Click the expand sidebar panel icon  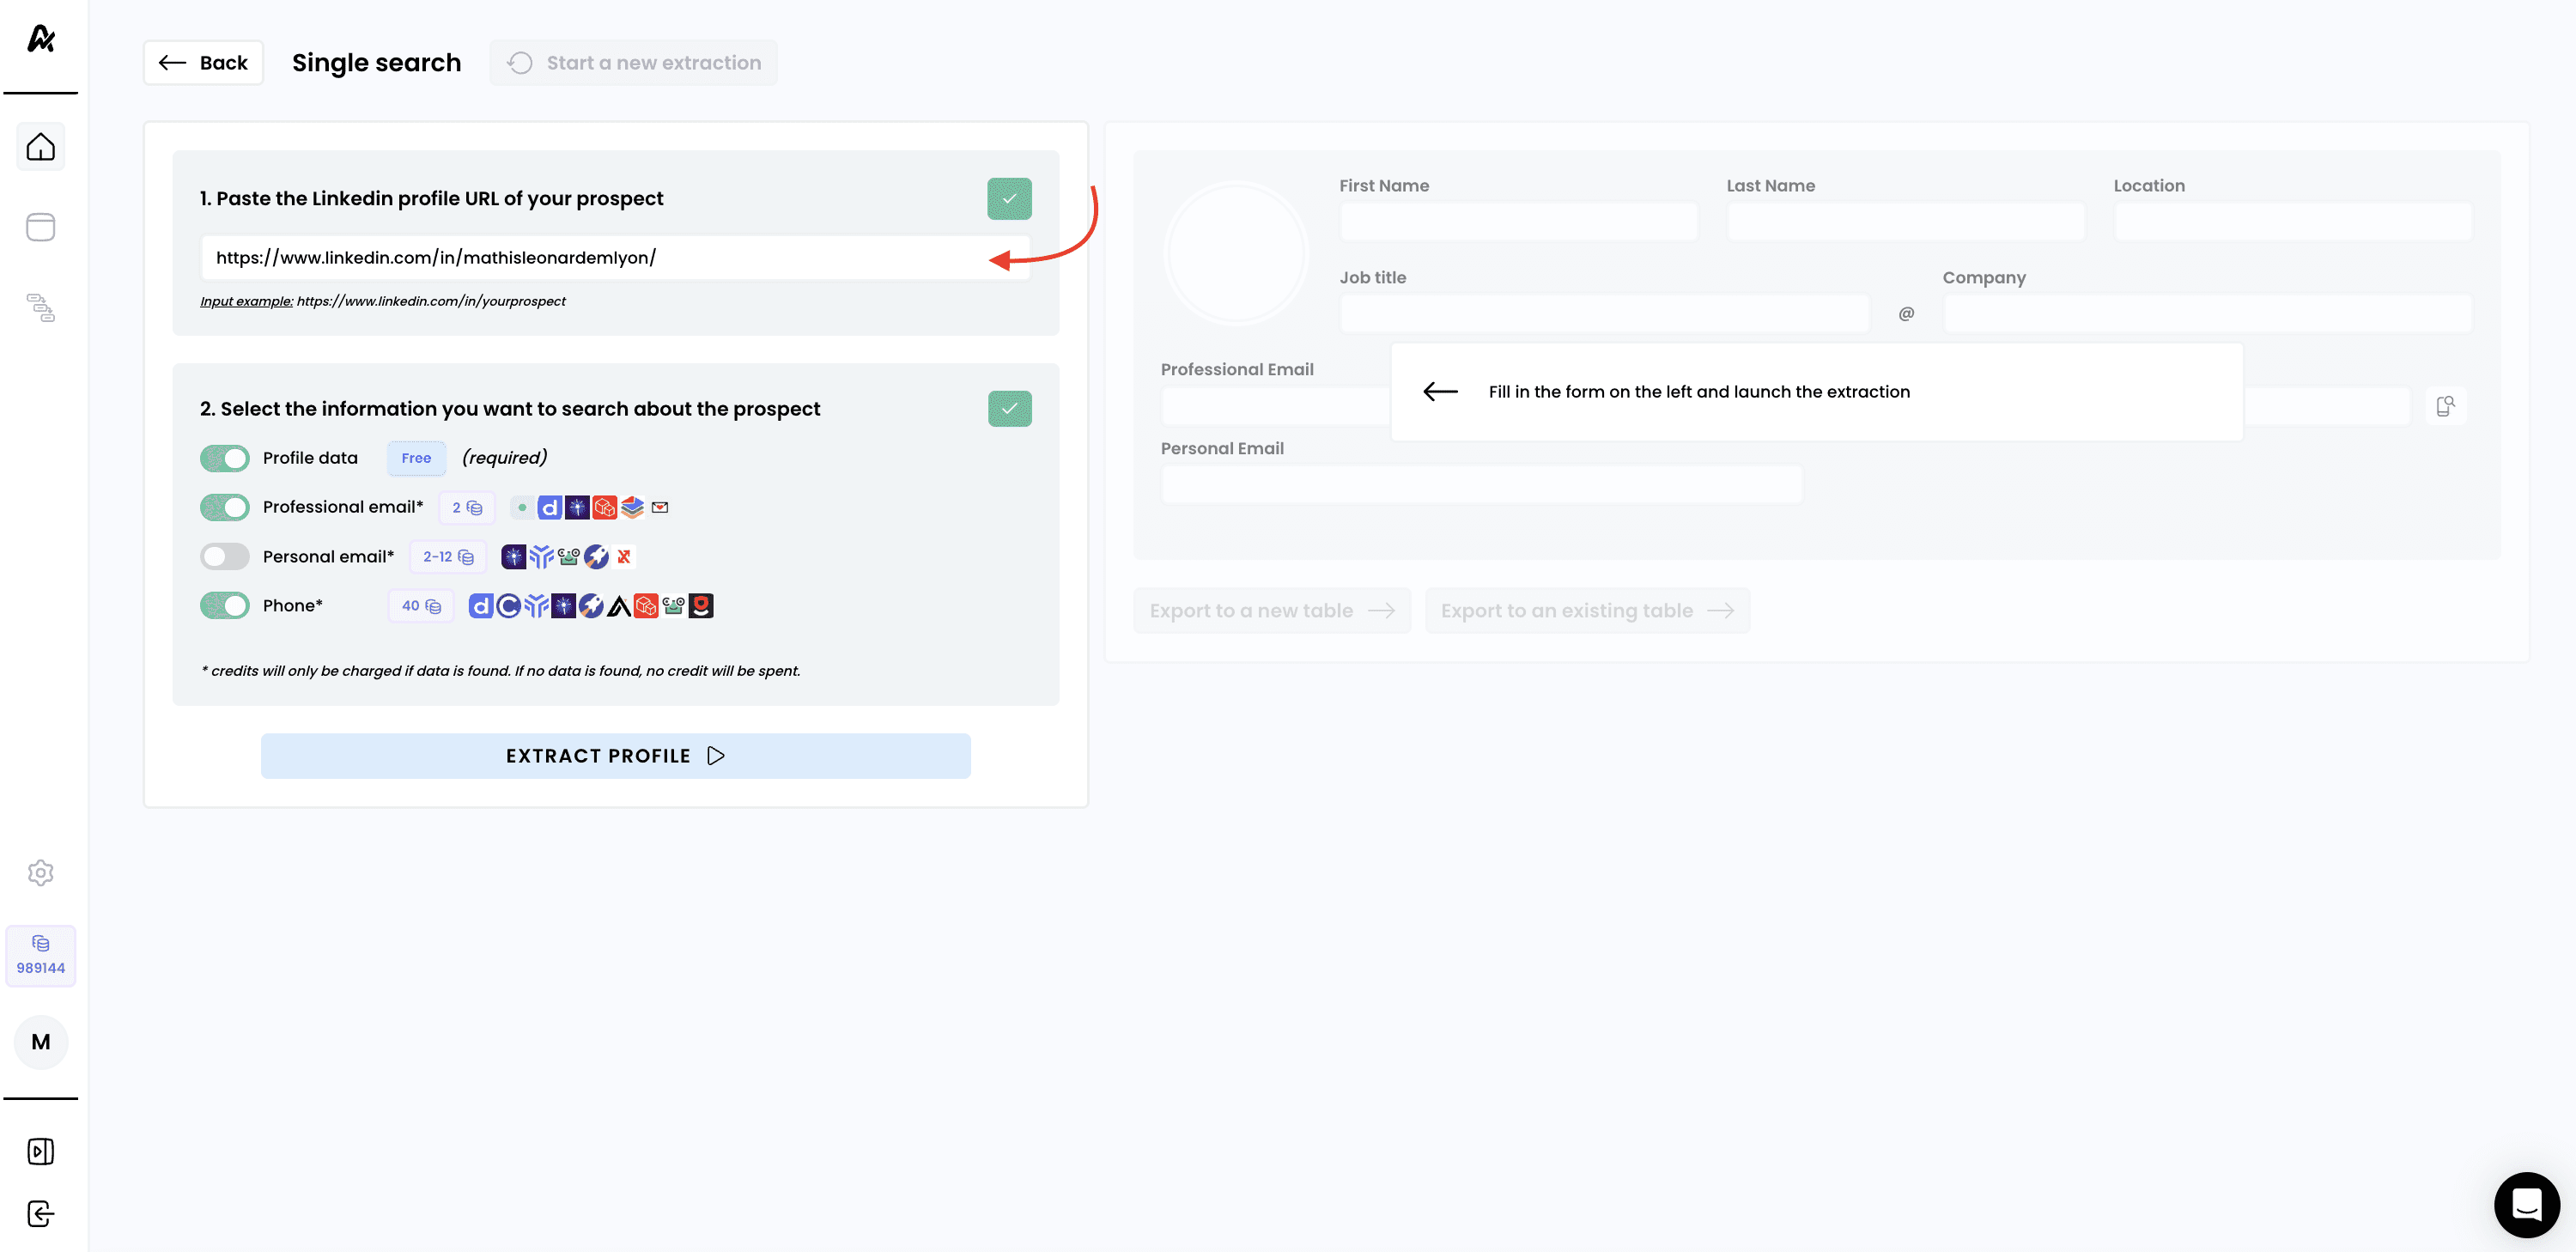pos(40,1151)
